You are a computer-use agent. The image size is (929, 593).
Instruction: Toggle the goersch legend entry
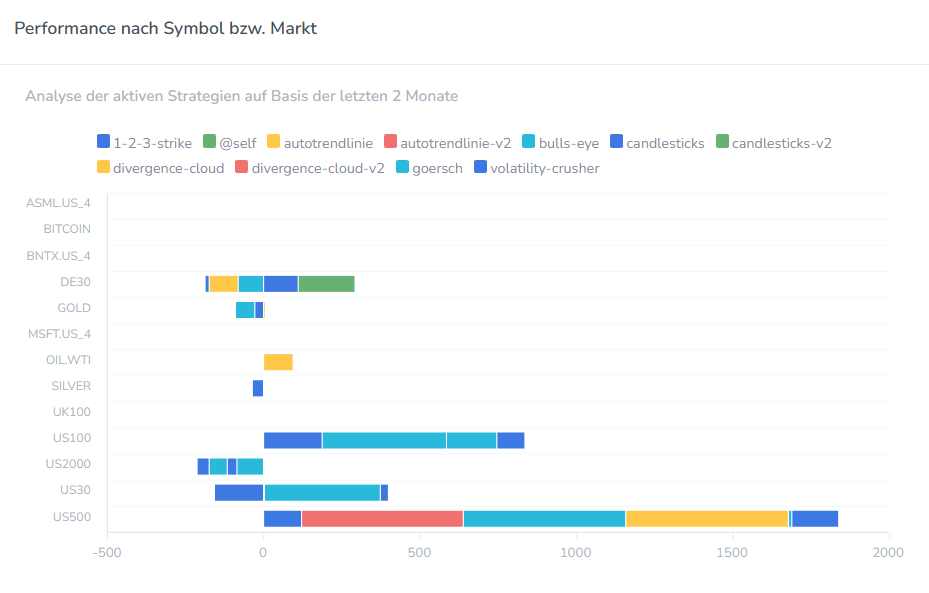(429, 168)
